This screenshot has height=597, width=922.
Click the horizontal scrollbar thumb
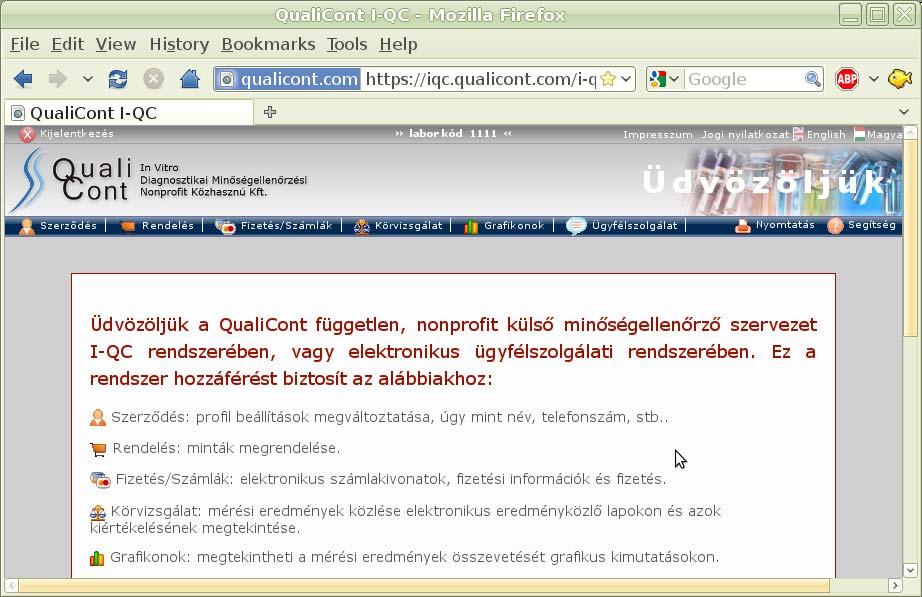[424, 585]
